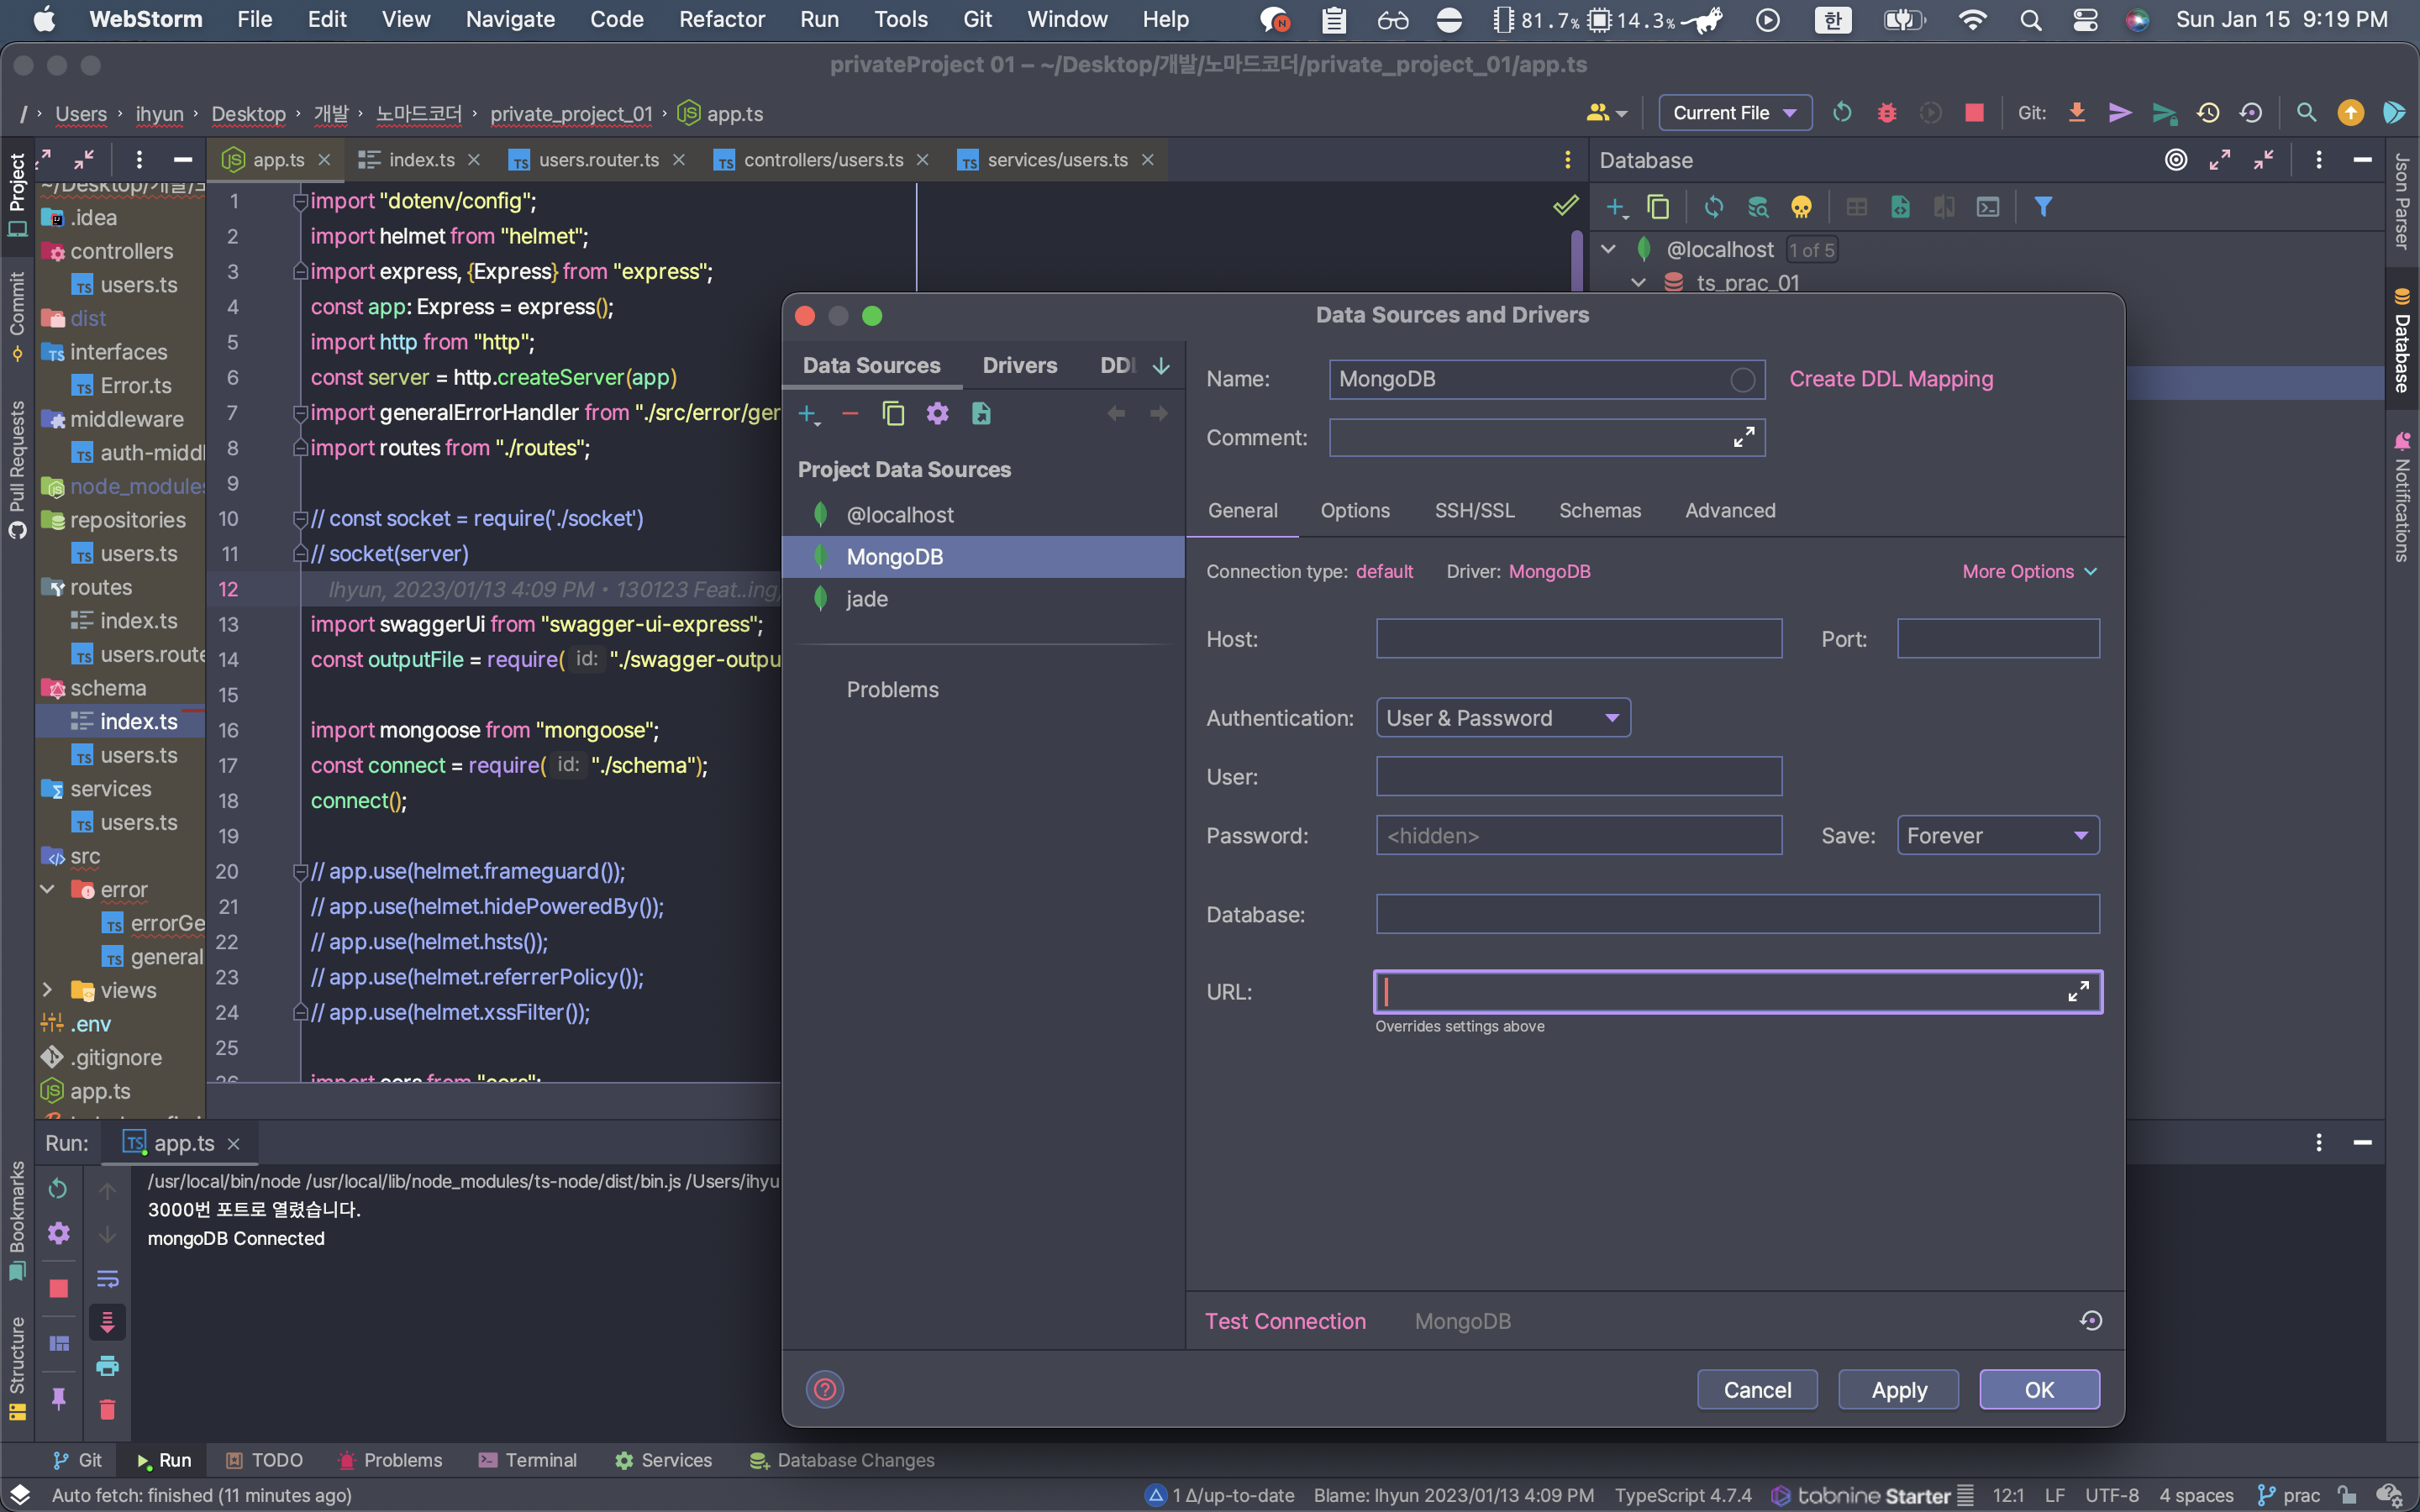
Task: Open the Apple menu
Action: [44, 19]
